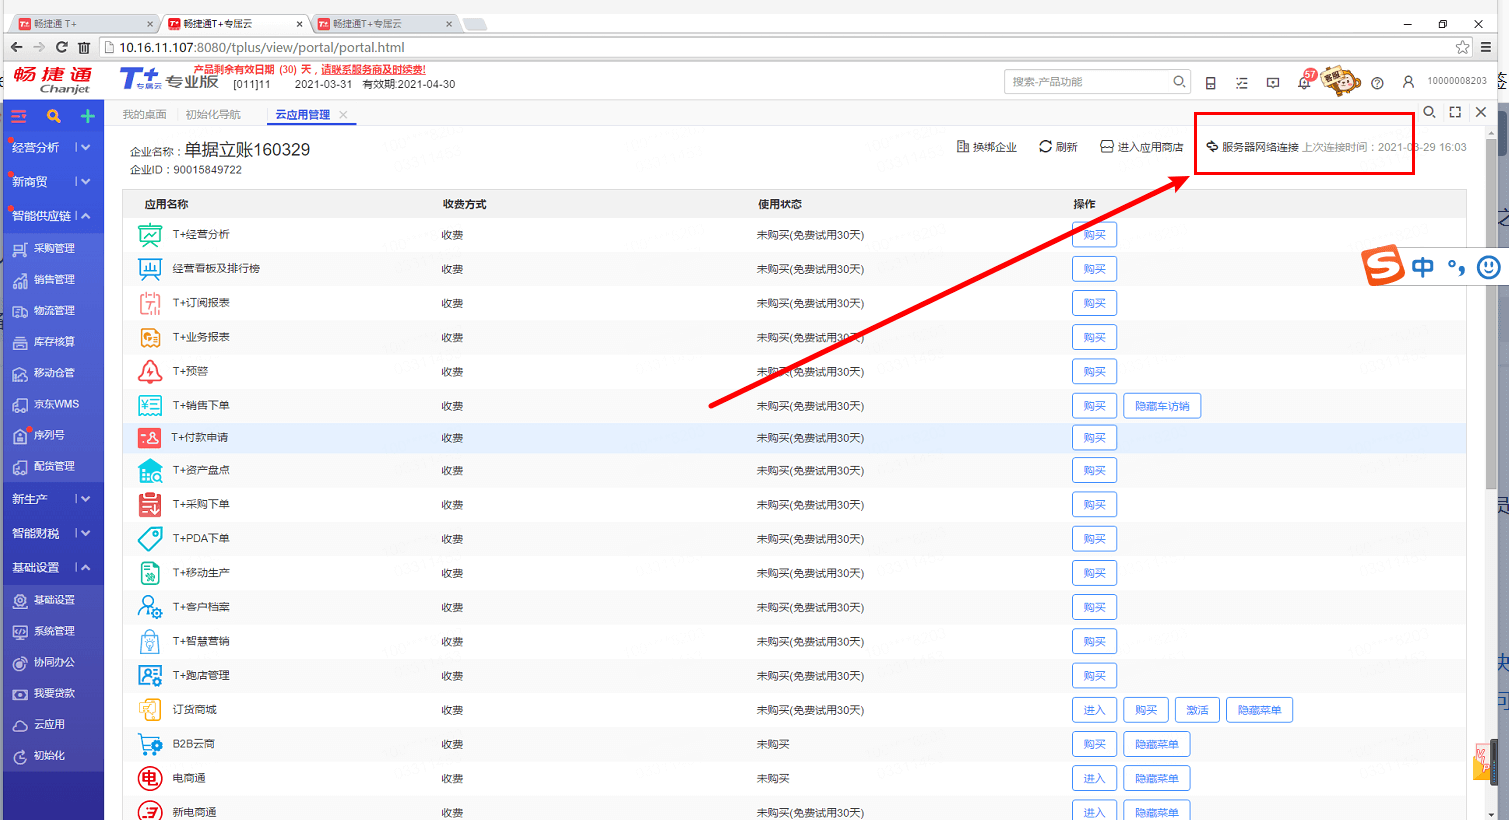
Task: Toggle fullscreen for the content panel
Action: (x=1456, y=112)
